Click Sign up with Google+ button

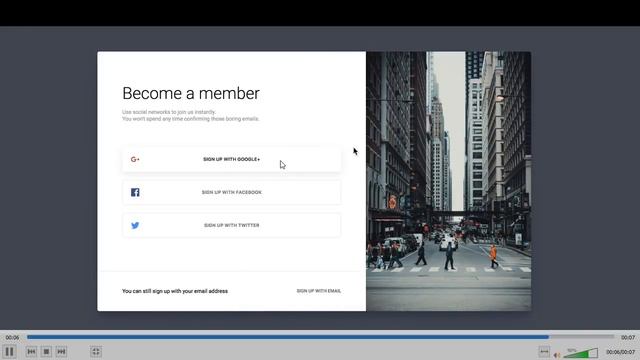231,159
